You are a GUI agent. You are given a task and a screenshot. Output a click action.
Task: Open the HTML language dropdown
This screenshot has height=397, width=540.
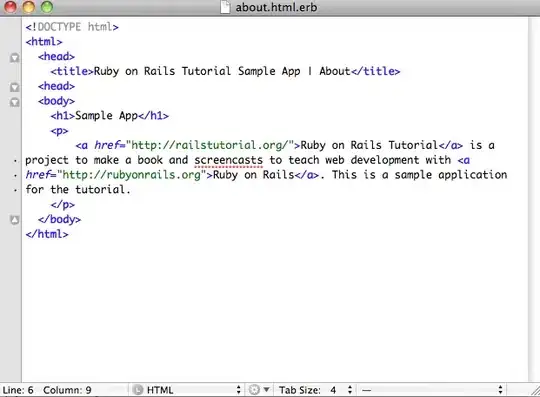[x=187, y=390]
